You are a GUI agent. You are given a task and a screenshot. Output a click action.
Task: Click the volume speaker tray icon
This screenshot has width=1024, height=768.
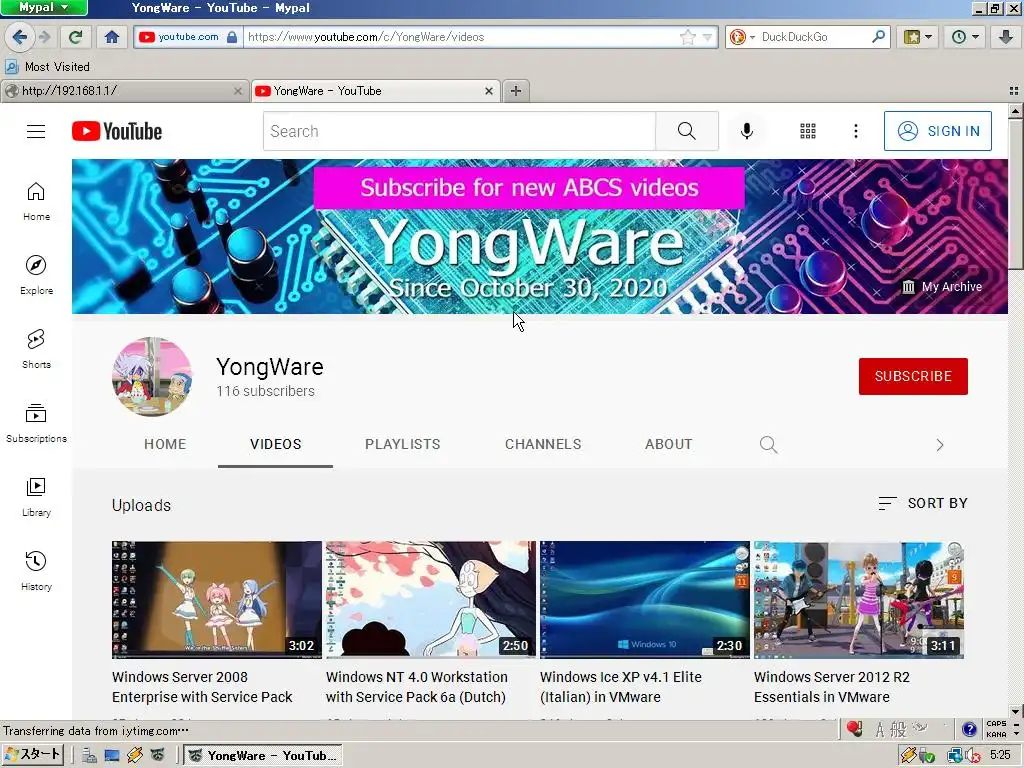pyautogui.click(x=972, y=756)
